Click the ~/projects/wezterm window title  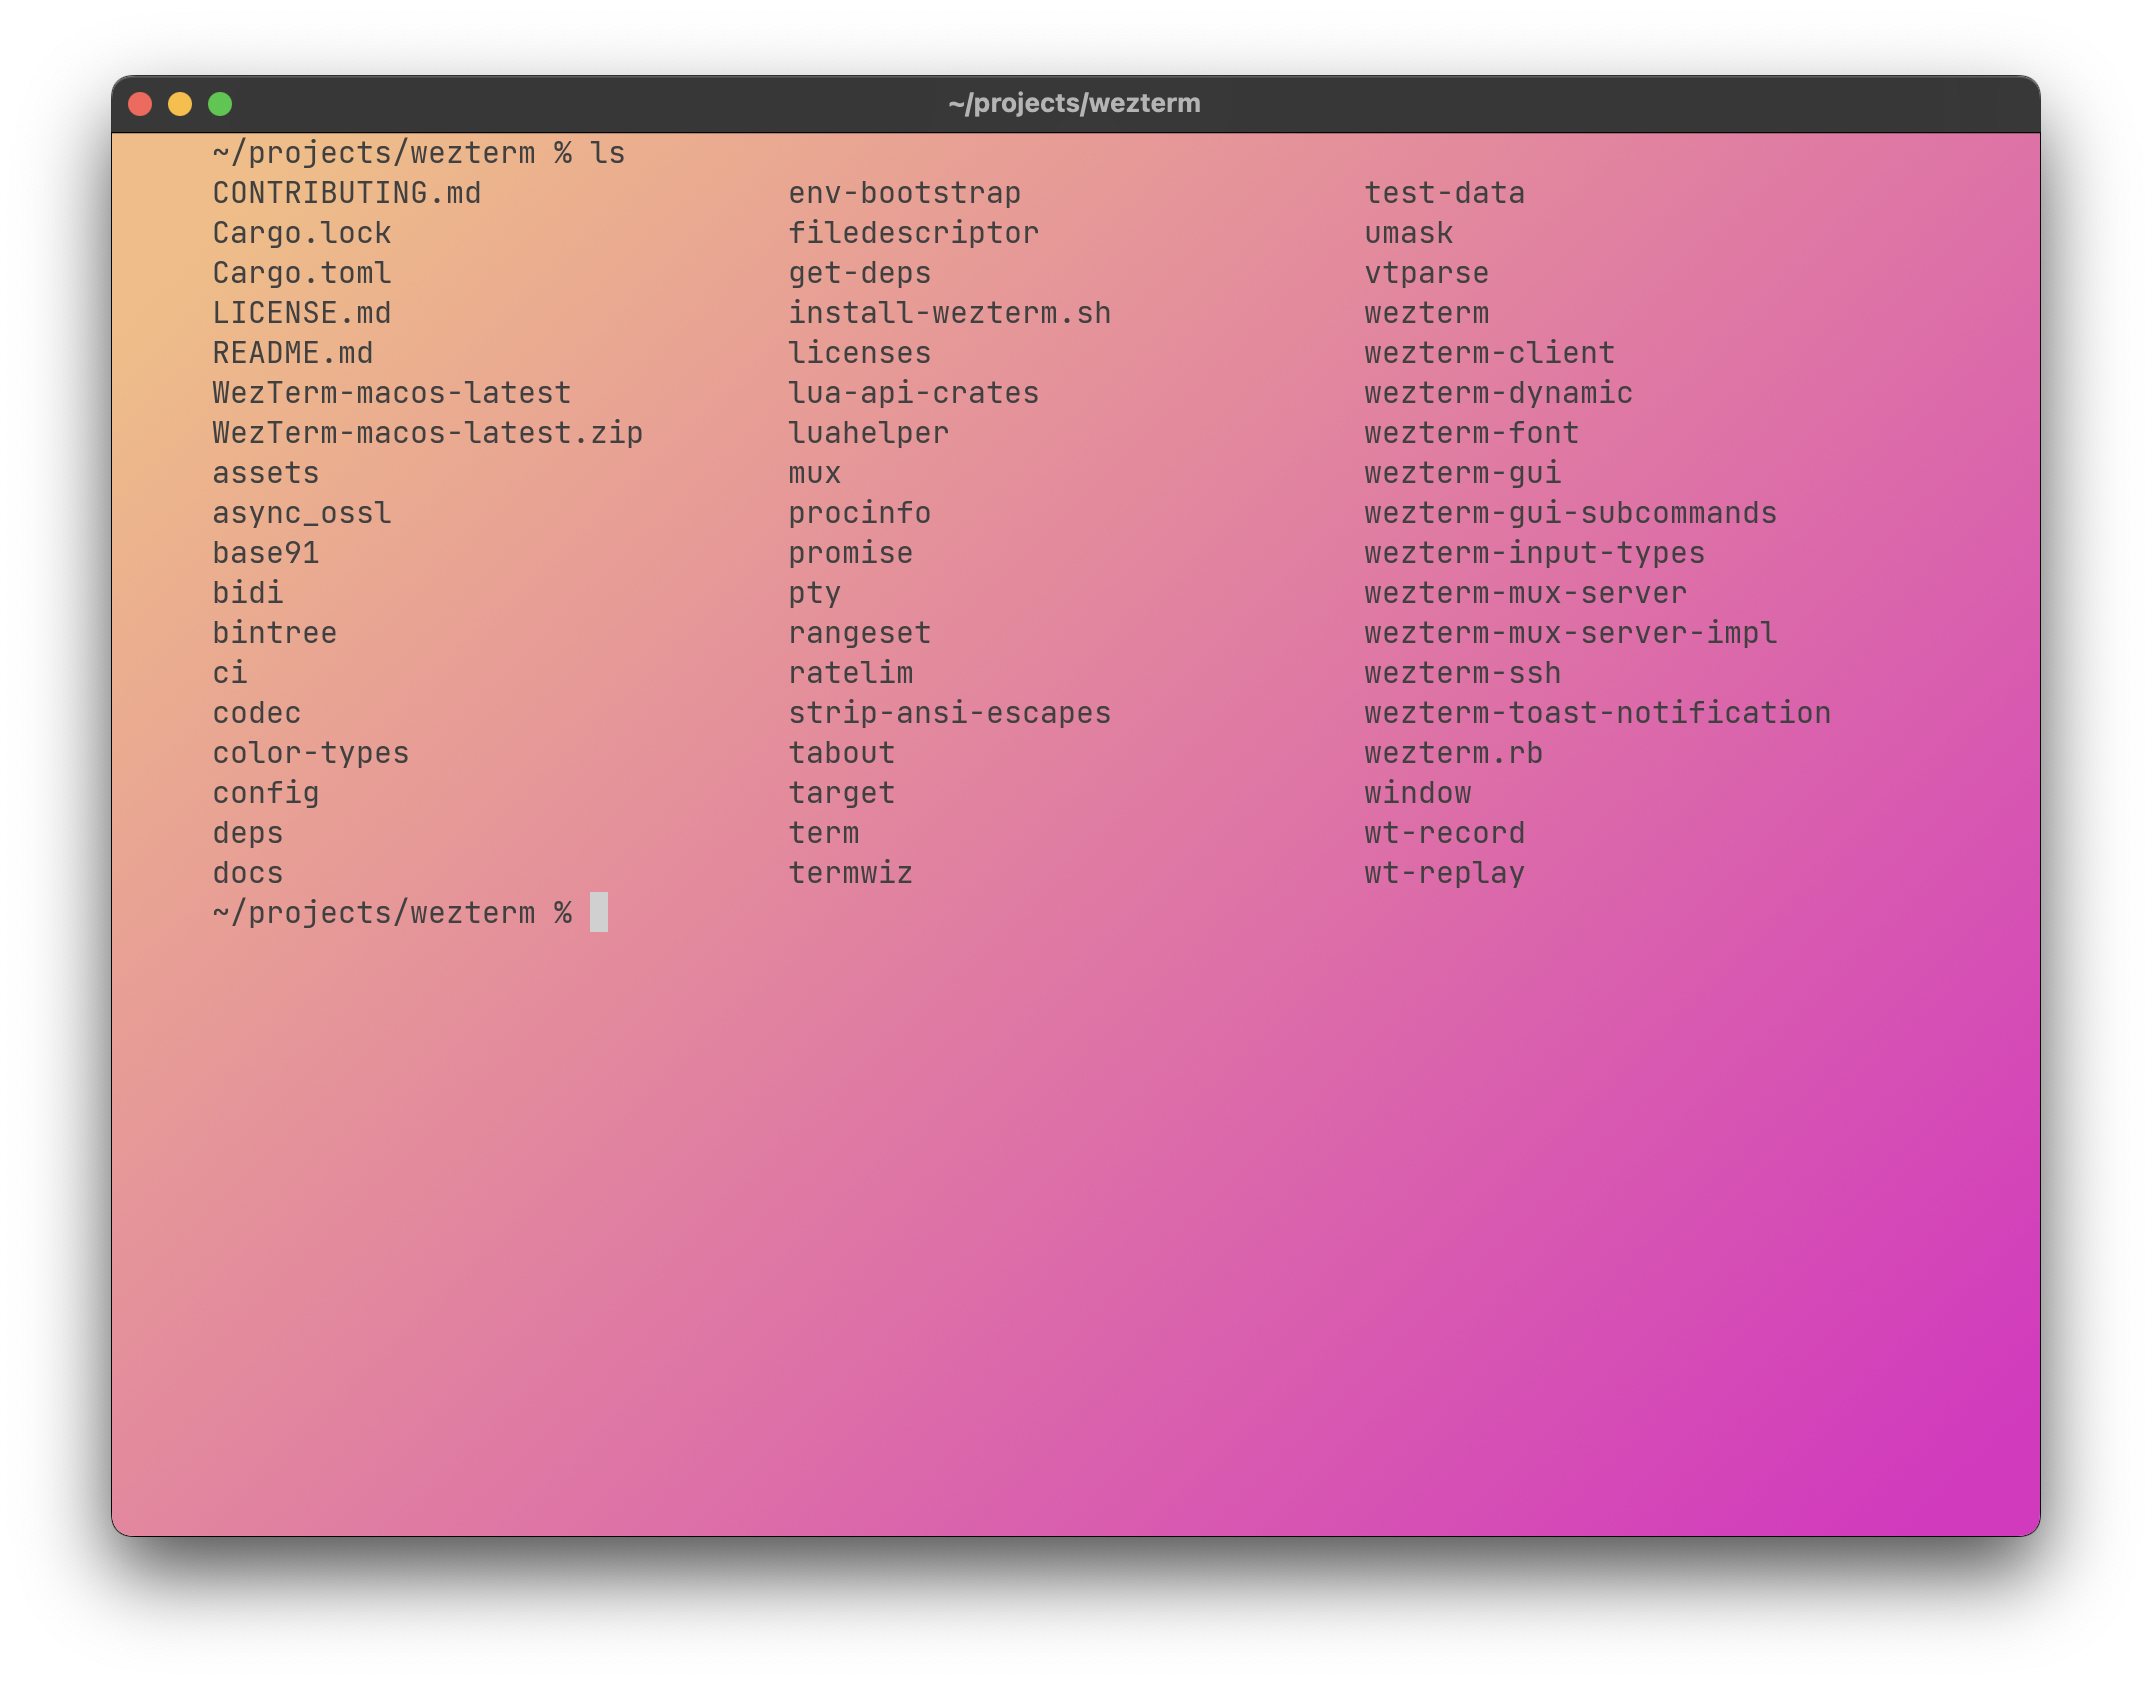pyautogui.click(x=1074, y=103)
